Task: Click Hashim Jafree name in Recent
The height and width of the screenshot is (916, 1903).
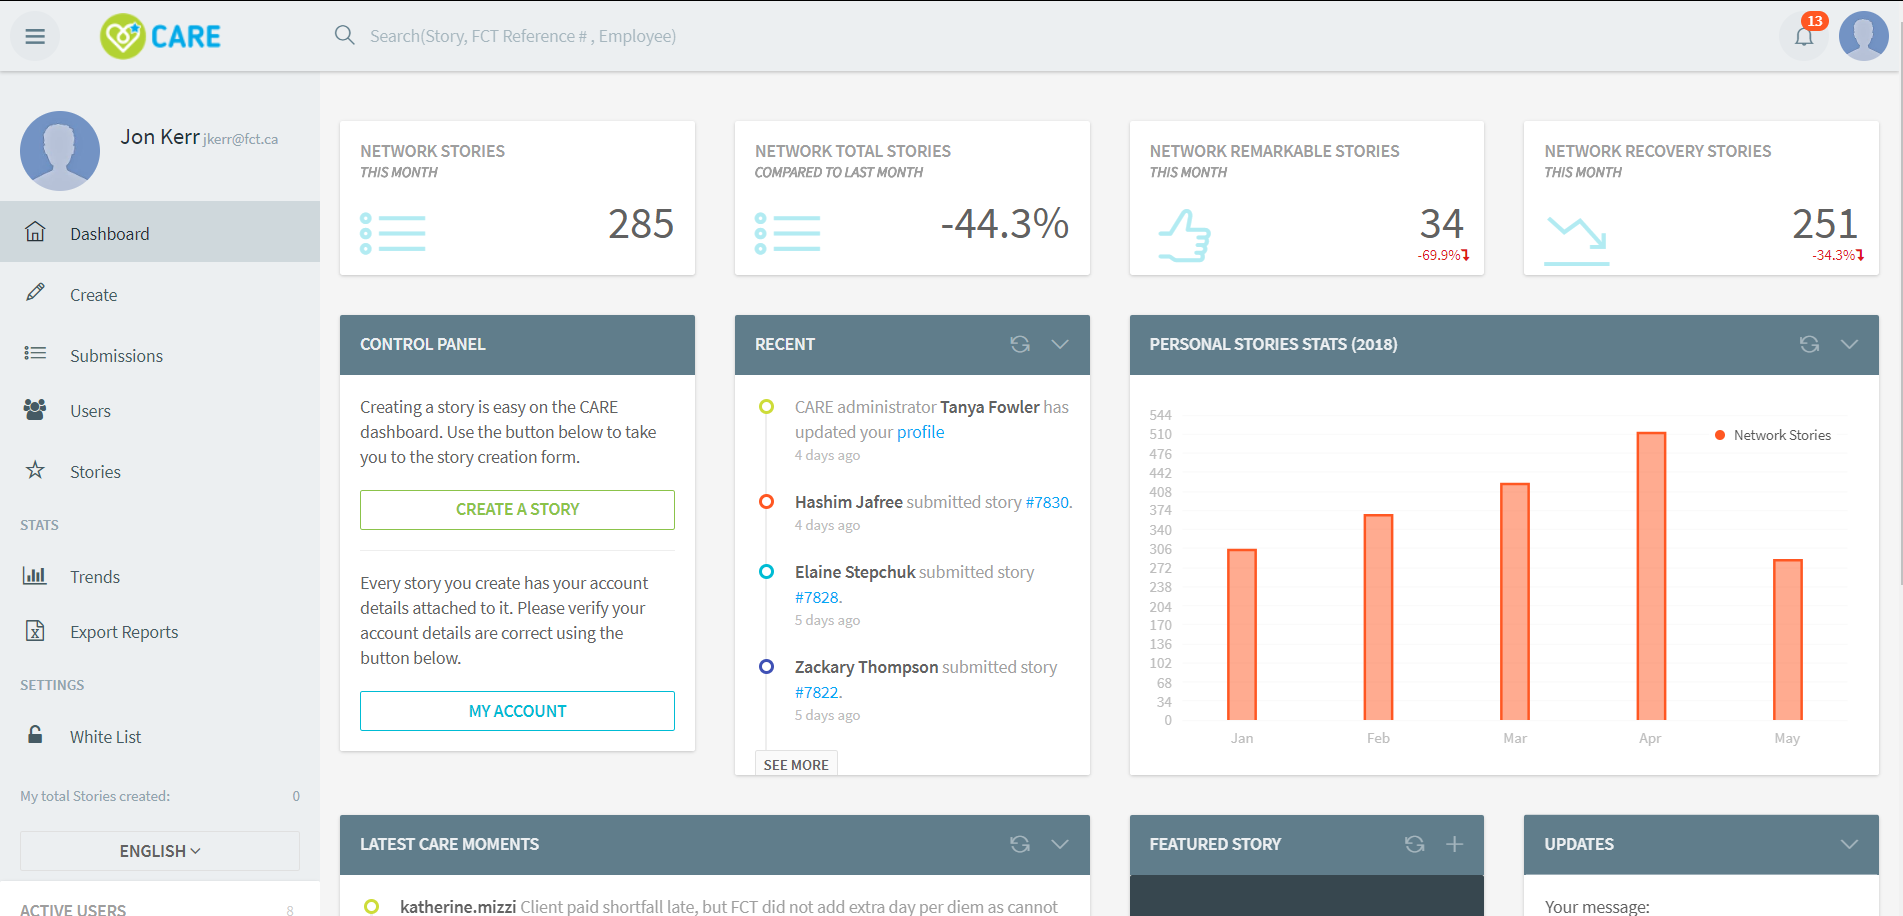Action: click(x=849, y=502)
